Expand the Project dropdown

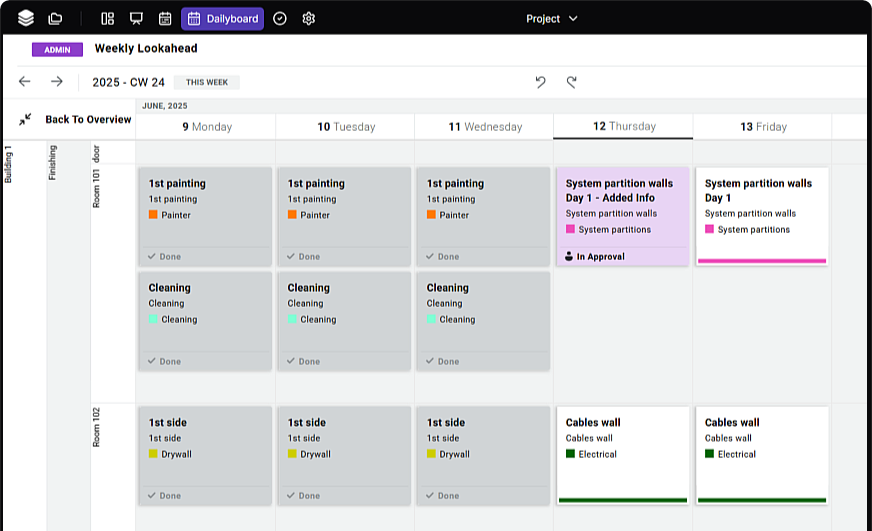click(552, 18)
